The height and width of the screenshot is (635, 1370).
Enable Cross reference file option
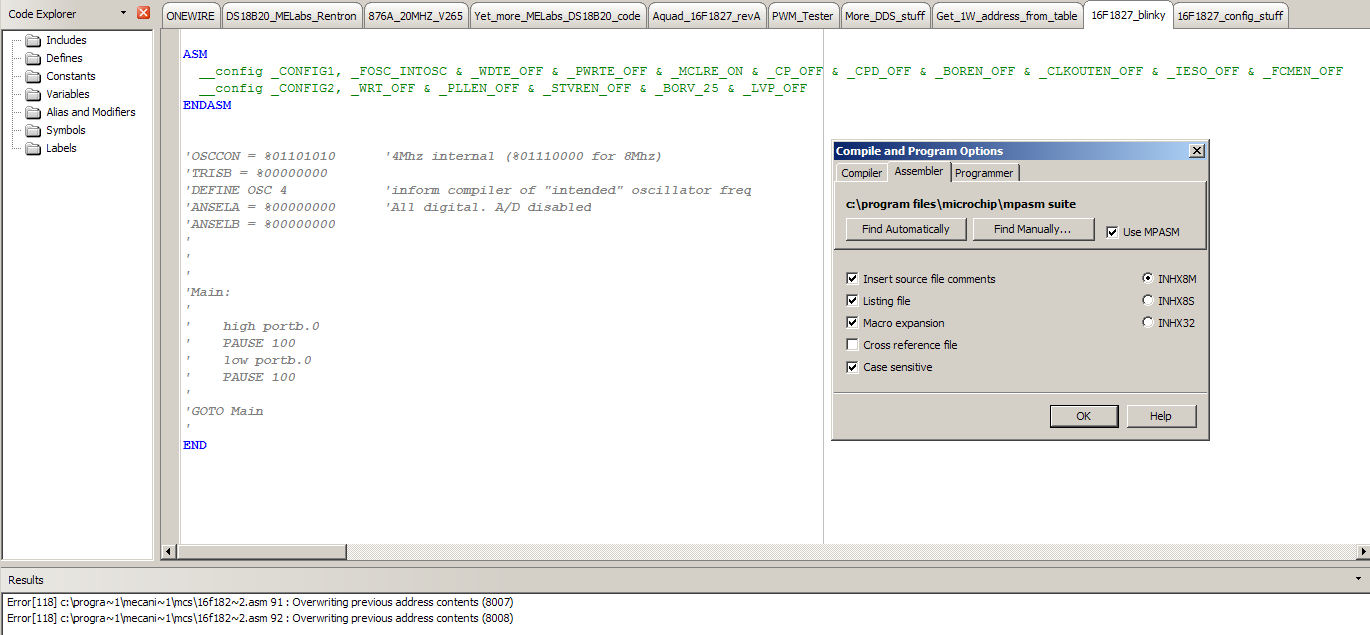pyautogui.click(x=852, y=345)
